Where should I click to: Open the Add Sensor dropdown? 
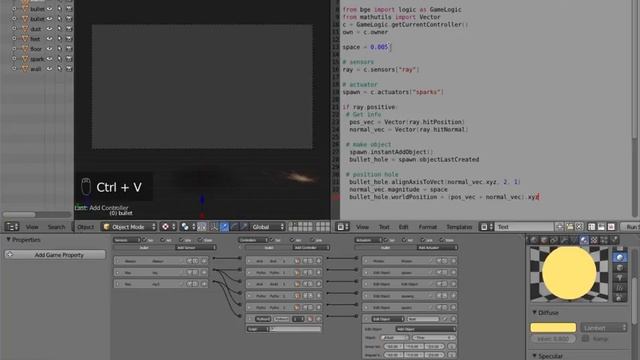click(196, 247)
